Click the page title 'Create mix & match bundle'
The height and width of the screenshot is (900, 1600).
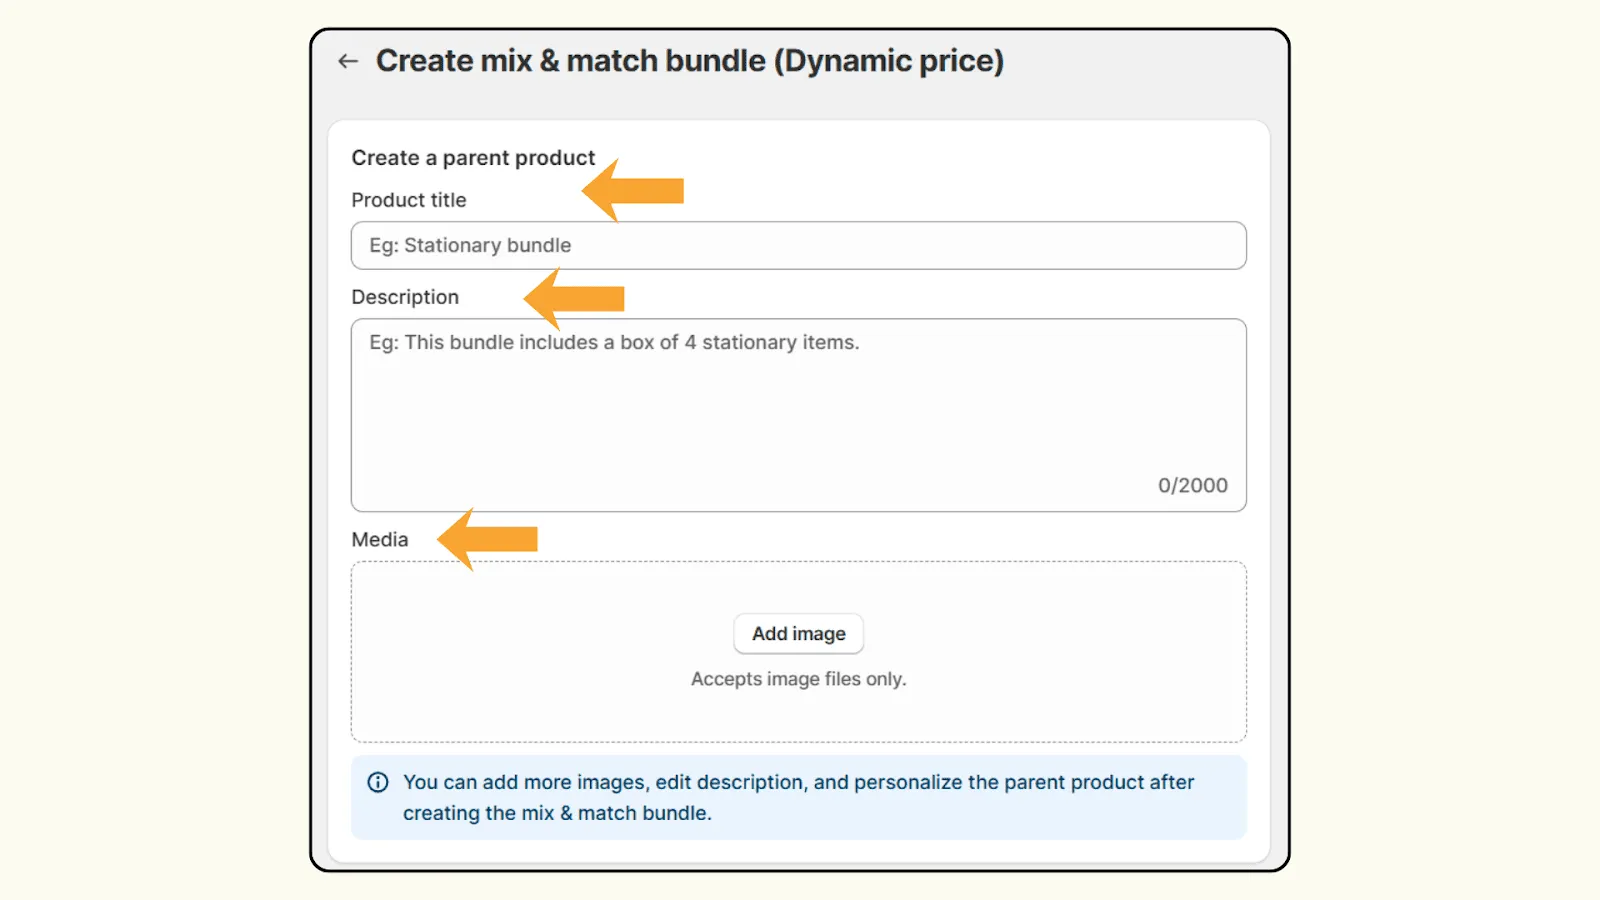[x=690, y=60]
